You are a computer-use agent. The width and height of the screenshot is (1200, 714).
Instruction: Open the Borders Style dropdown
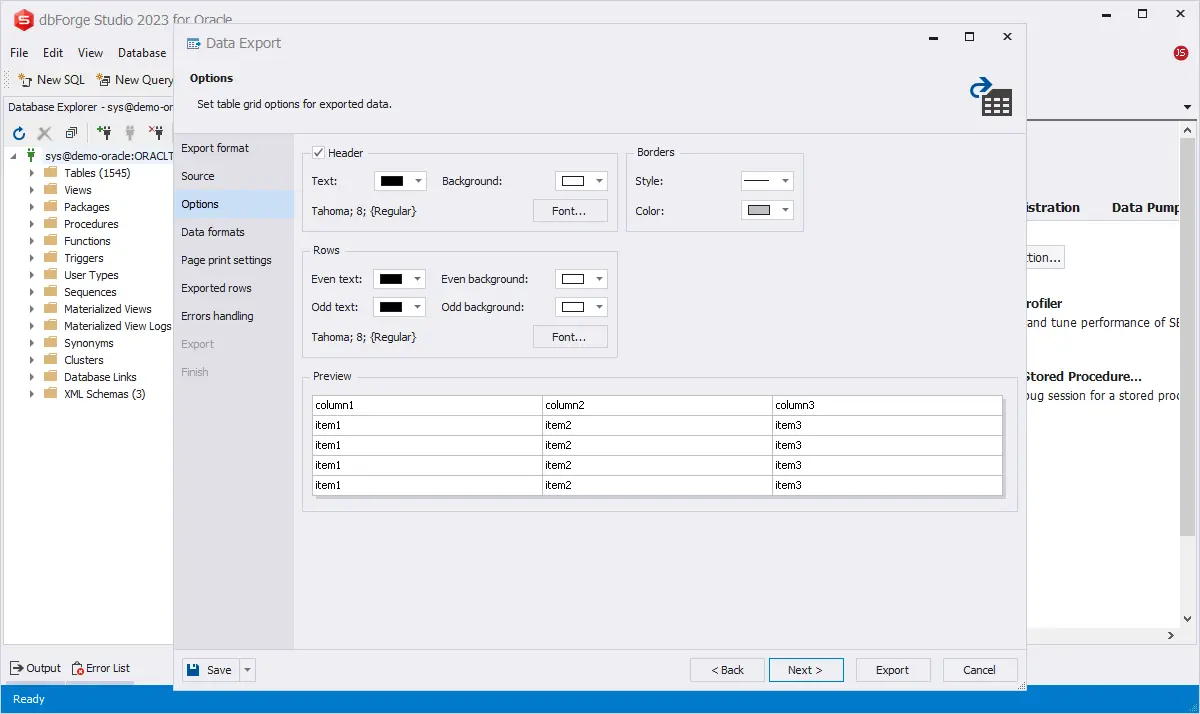click(785, 182)
